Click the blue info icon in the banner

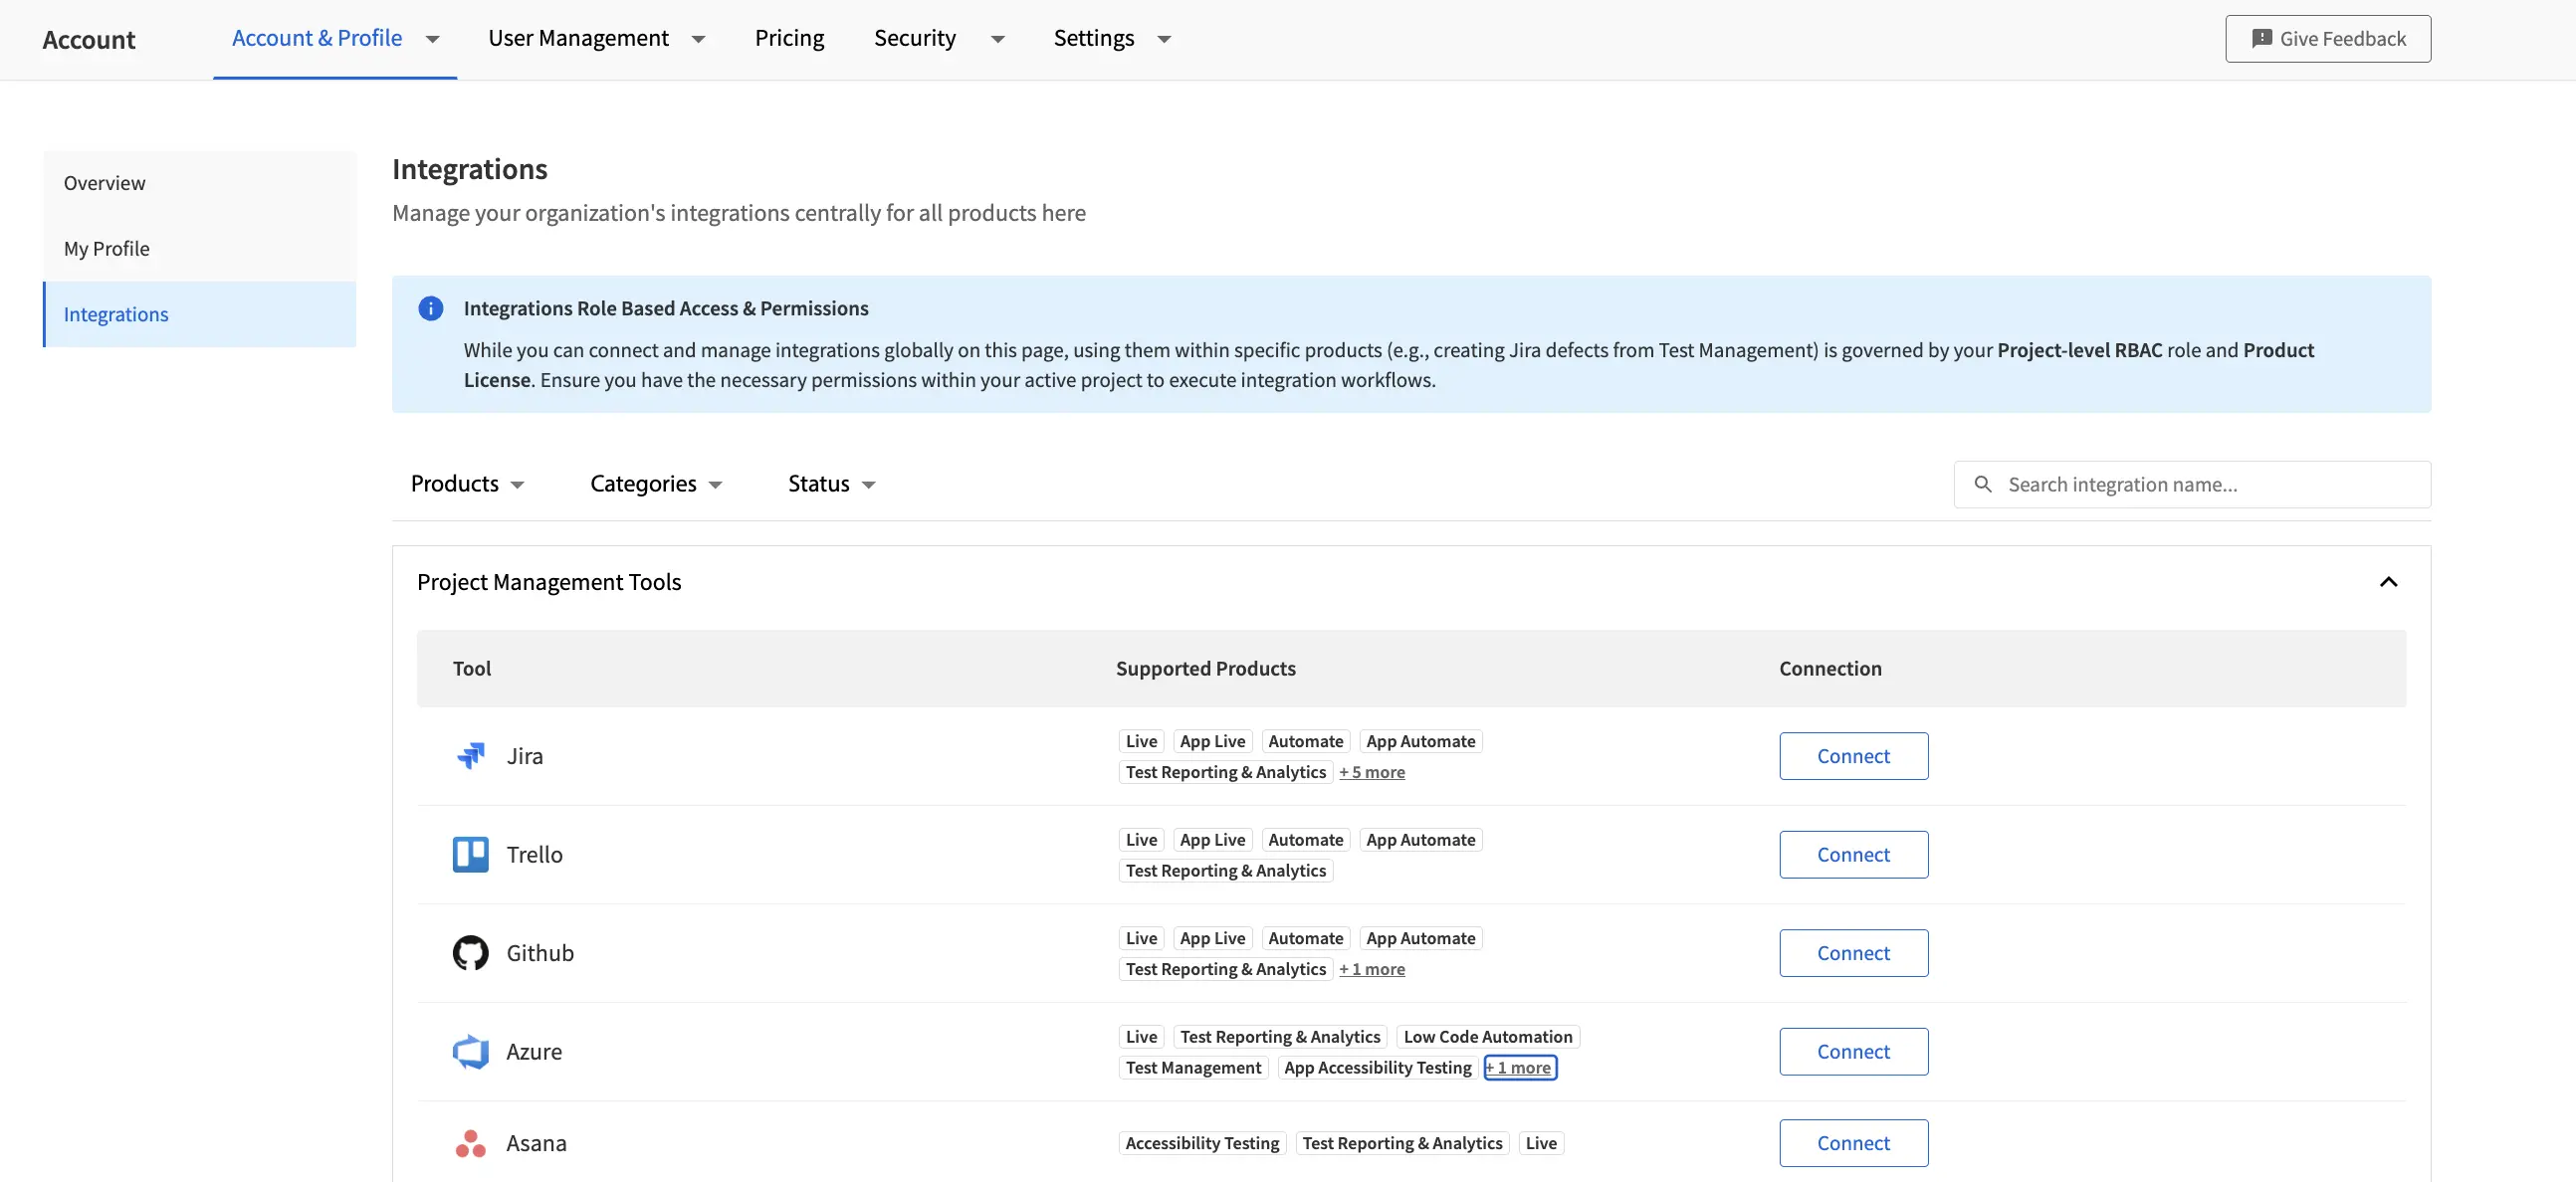pos(431,308)
